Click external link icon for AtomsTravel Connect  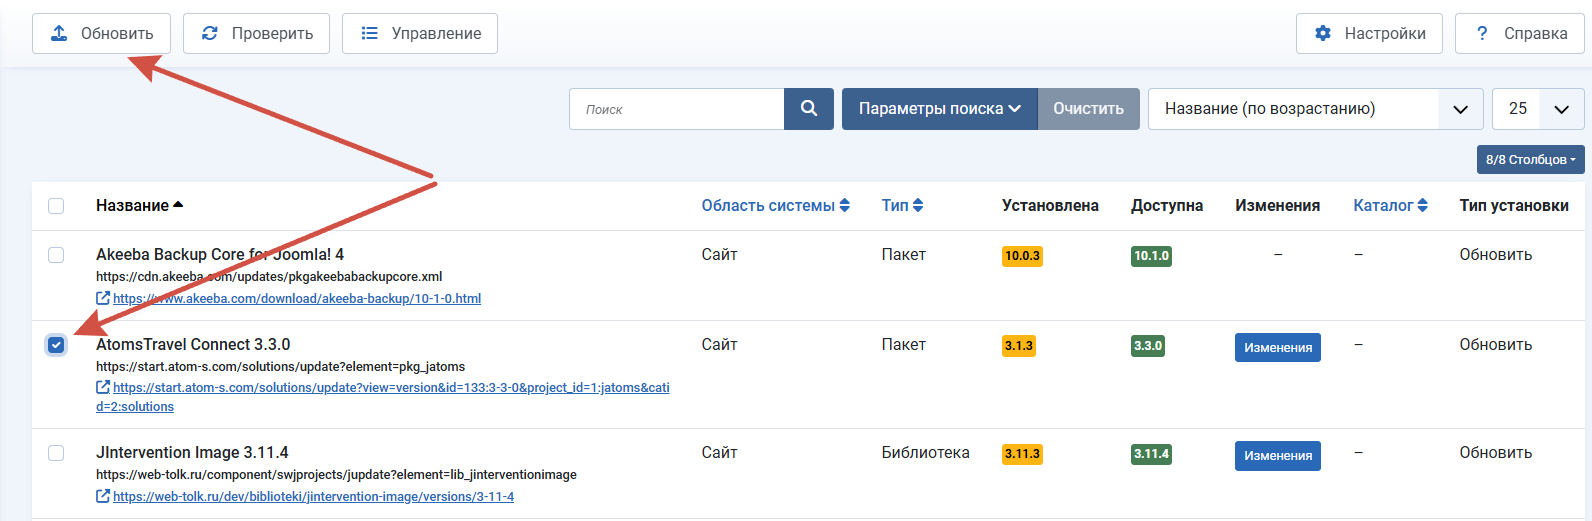click(103, 387)
